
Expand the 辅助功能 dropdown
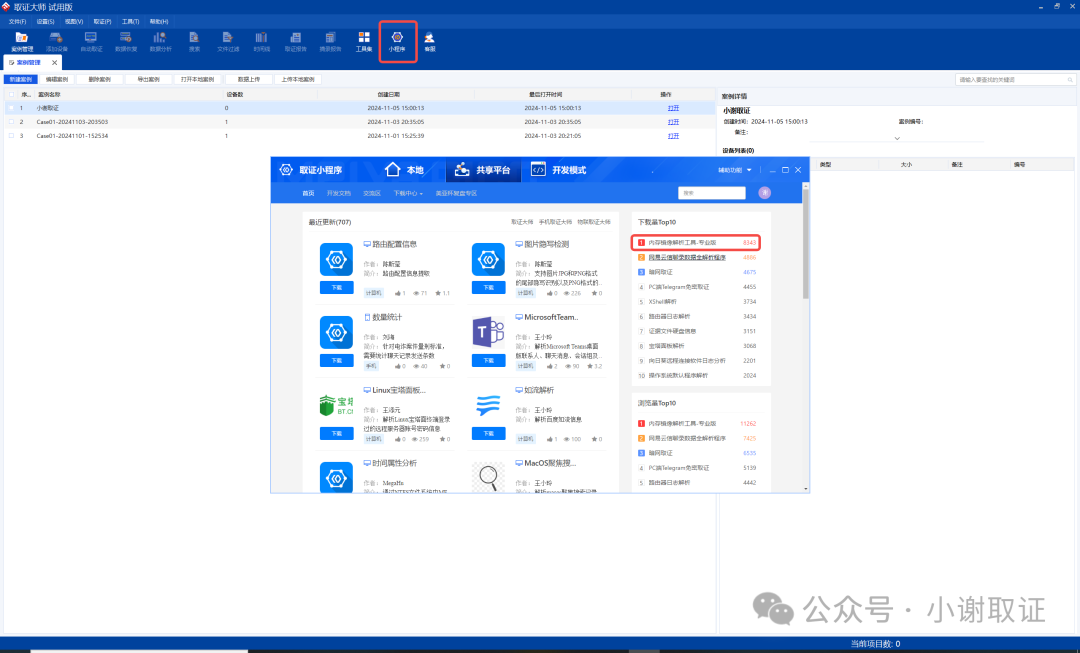point(735,170)
